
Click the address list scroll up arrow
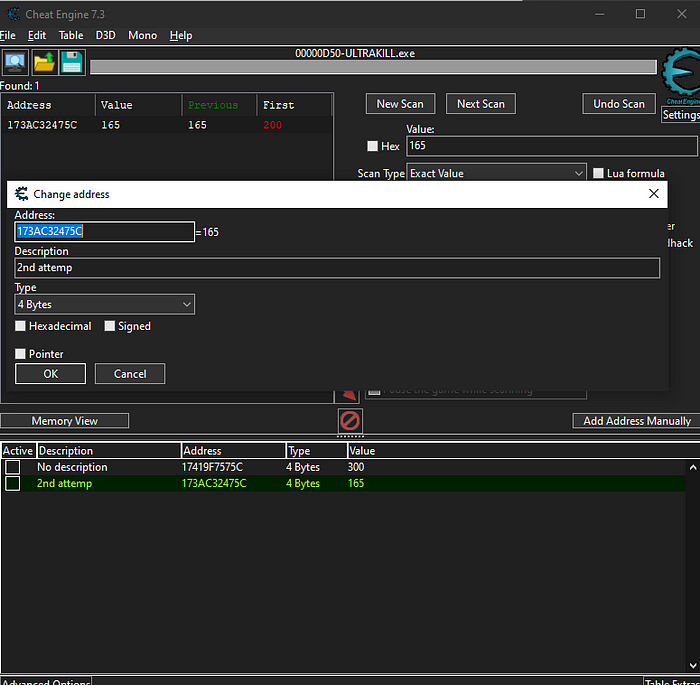(693, 468)
